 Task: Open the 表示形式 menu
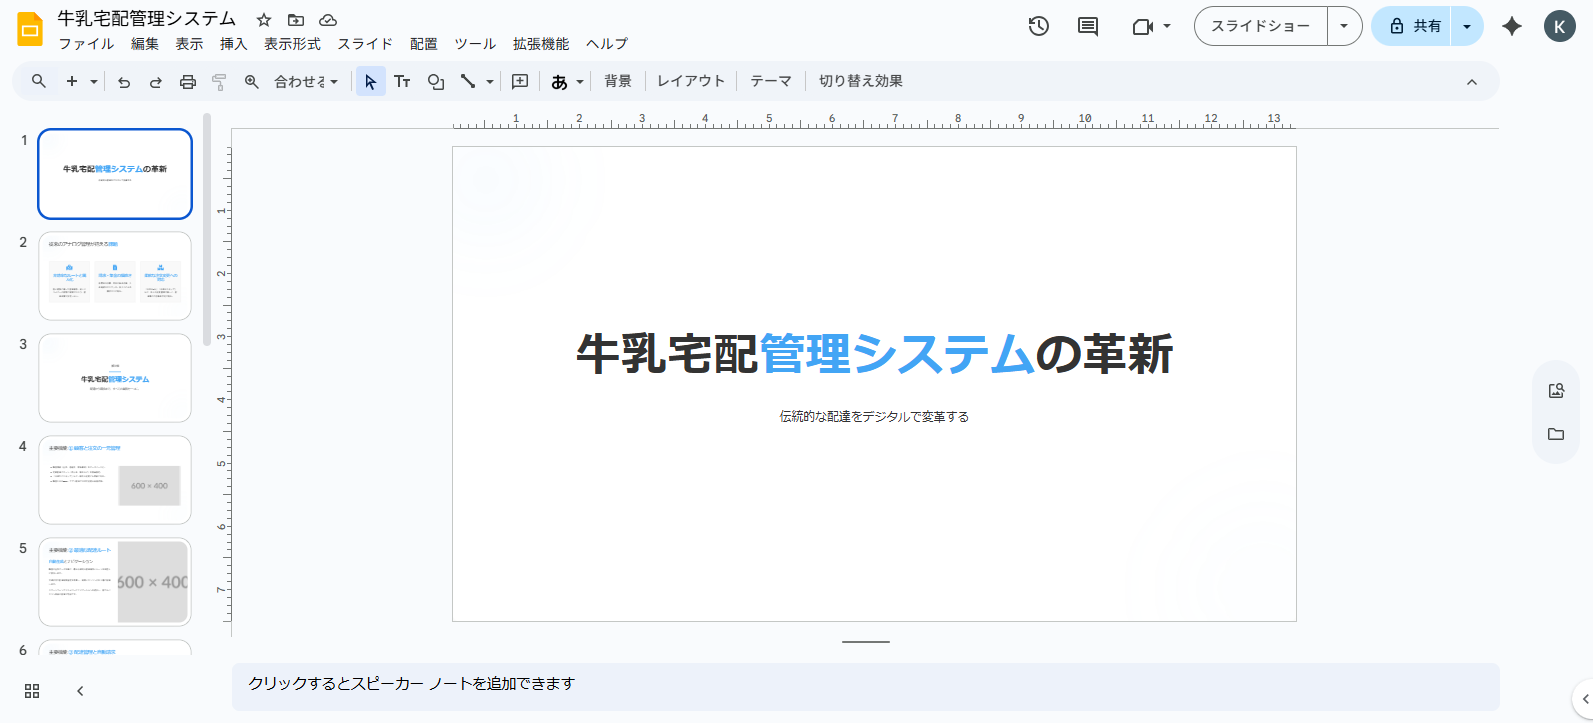[292, 44]
